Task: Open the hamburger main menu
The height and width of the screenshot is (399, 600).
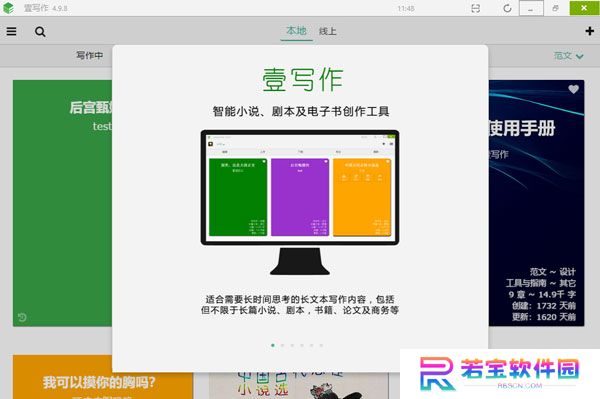Action: point(11,31)
